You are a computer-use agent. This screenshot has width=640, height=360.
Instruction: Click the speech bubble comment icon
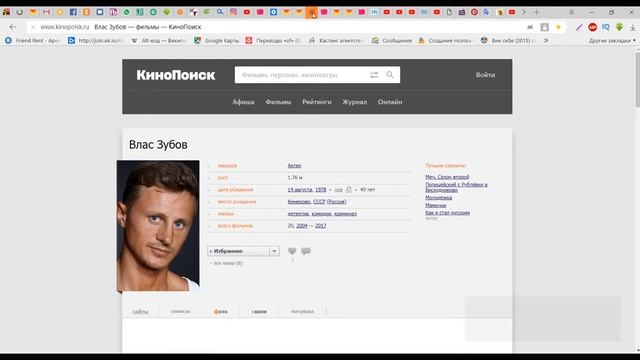(x=306, y=251)
